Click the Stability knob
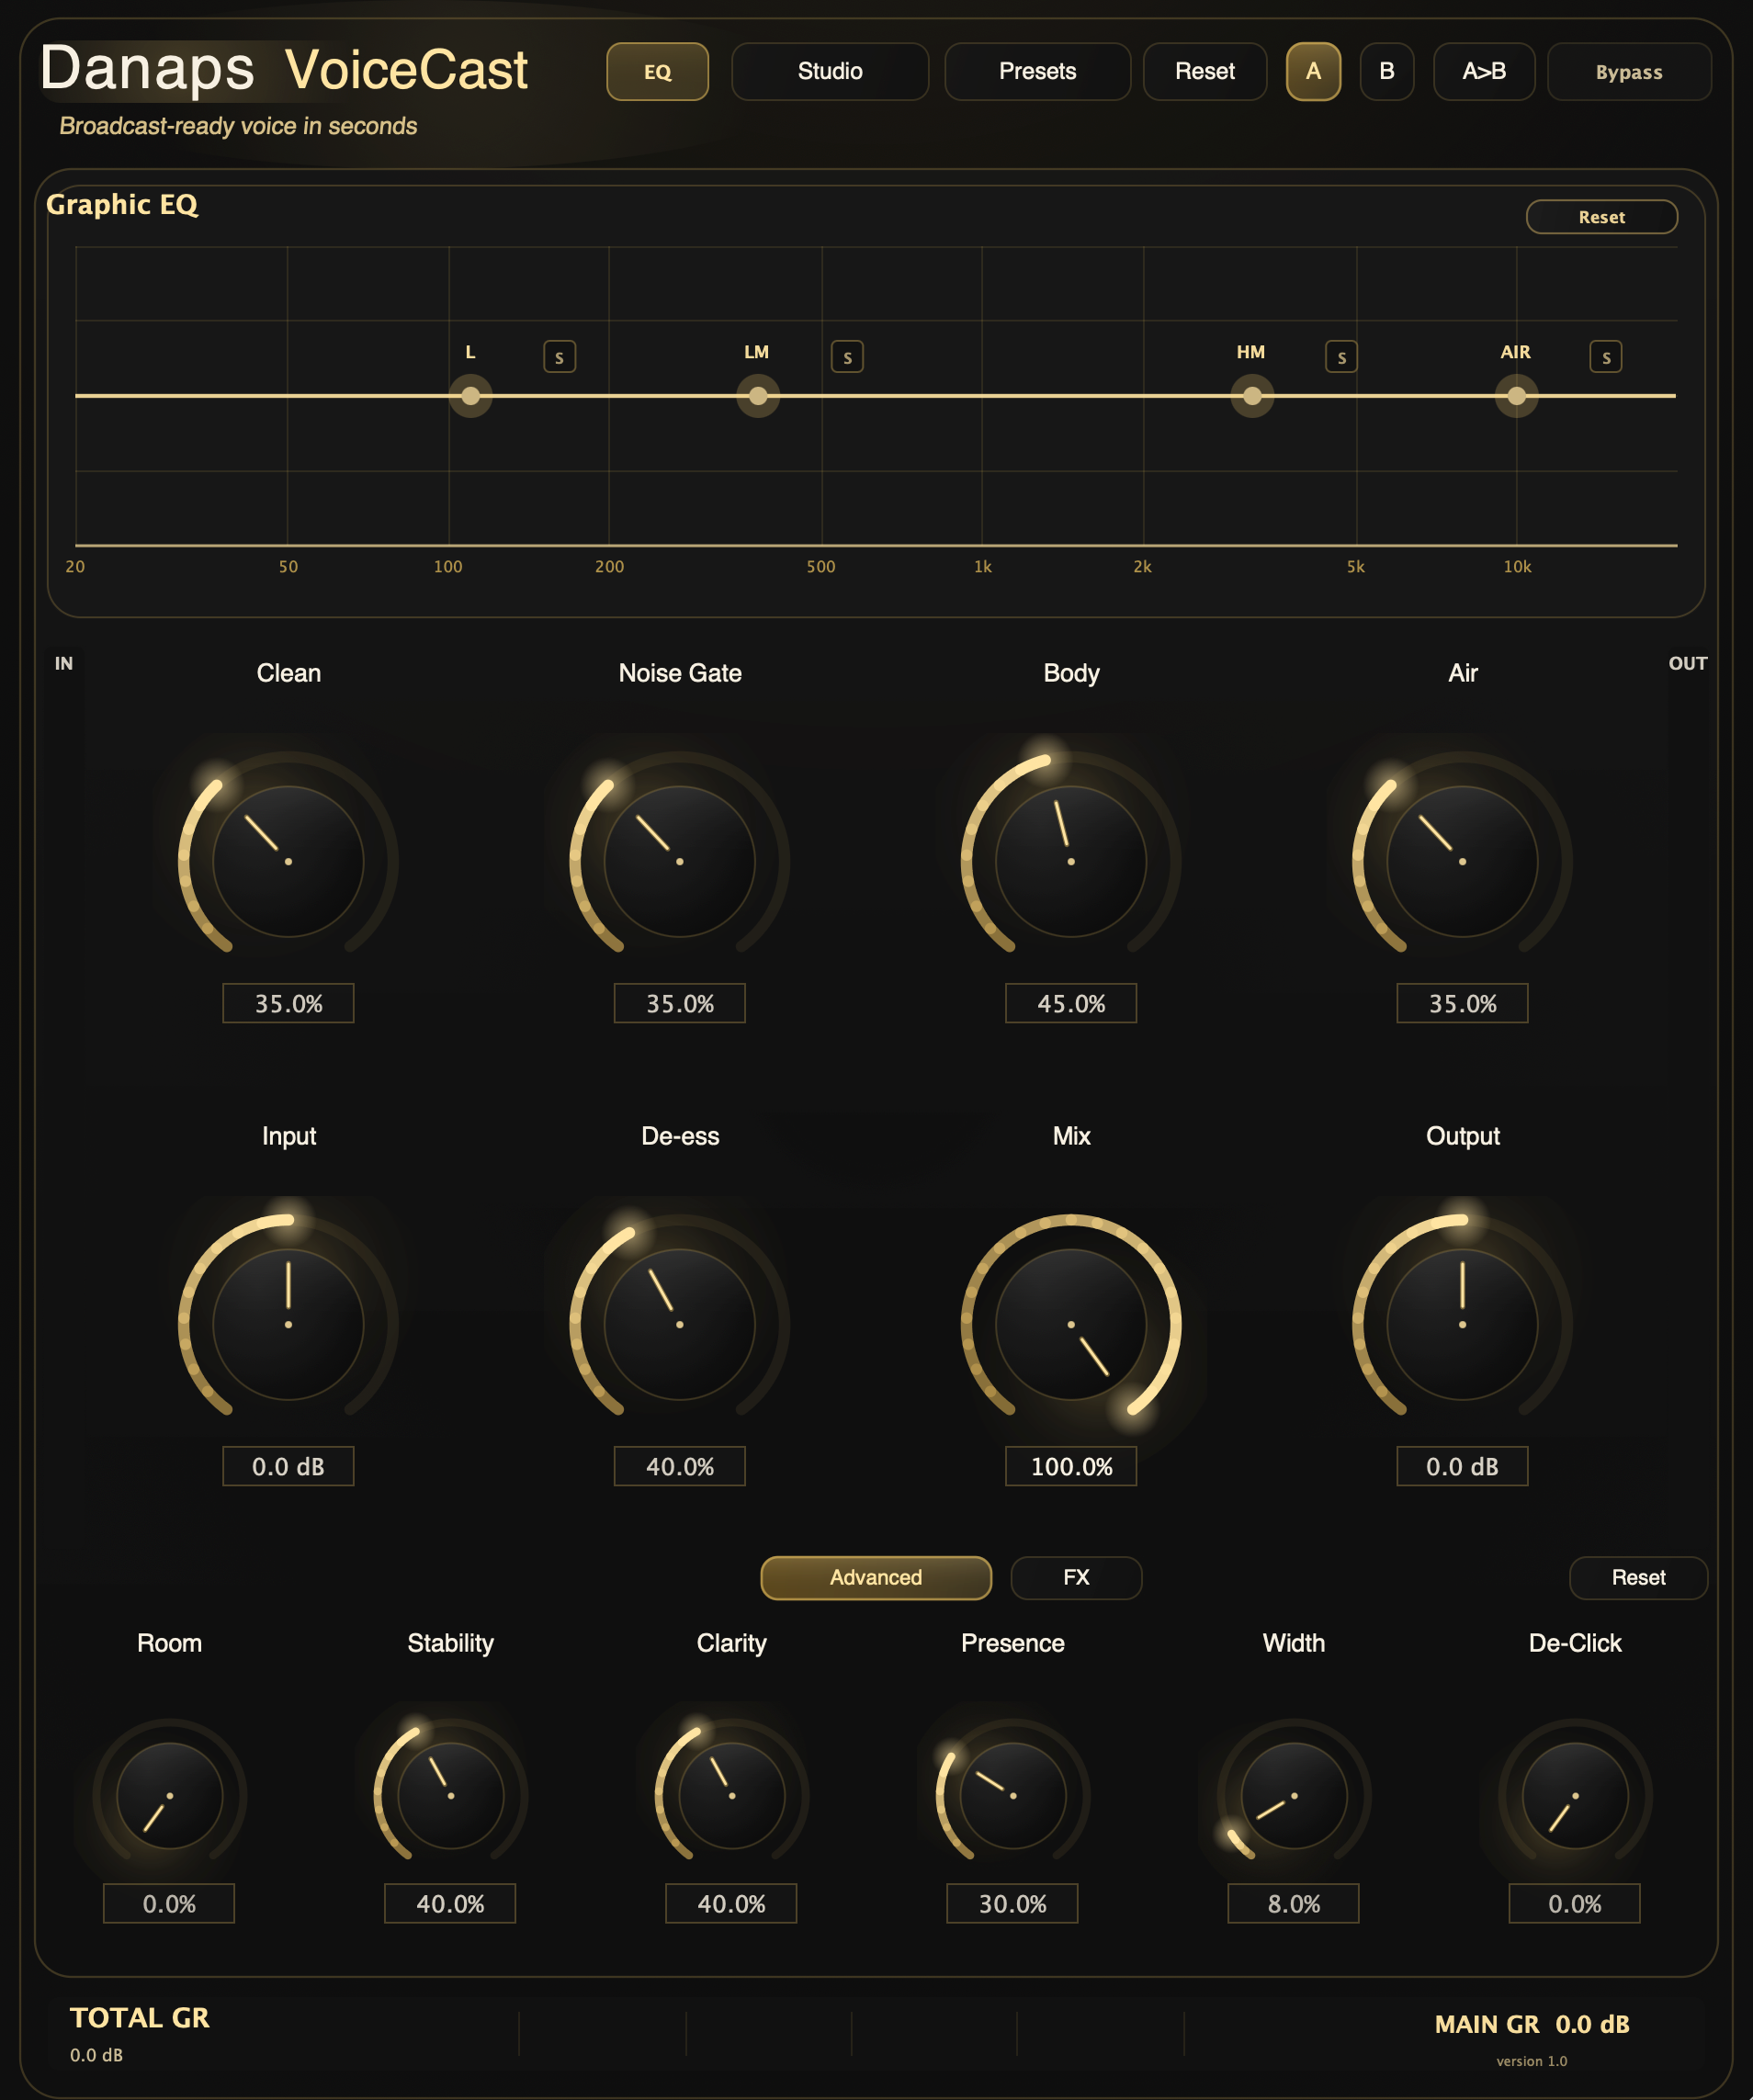The image size is (1753, 2100). (x=451, y=1796)
